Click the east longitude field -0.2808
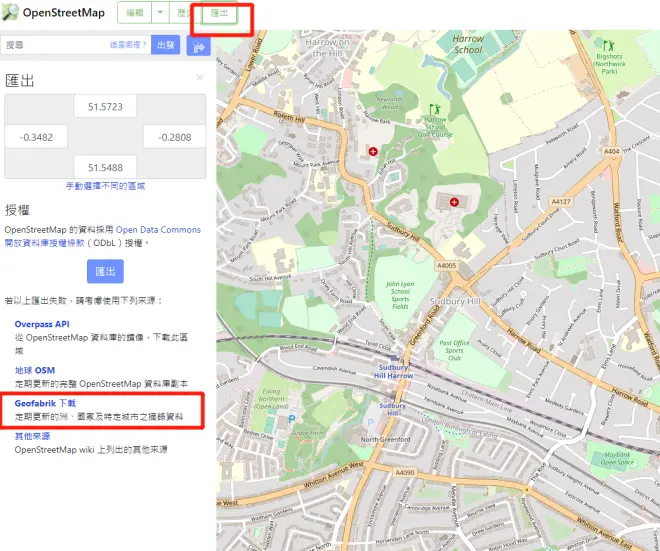This screenshot has width=660, height=551. [x=175, y=137]
